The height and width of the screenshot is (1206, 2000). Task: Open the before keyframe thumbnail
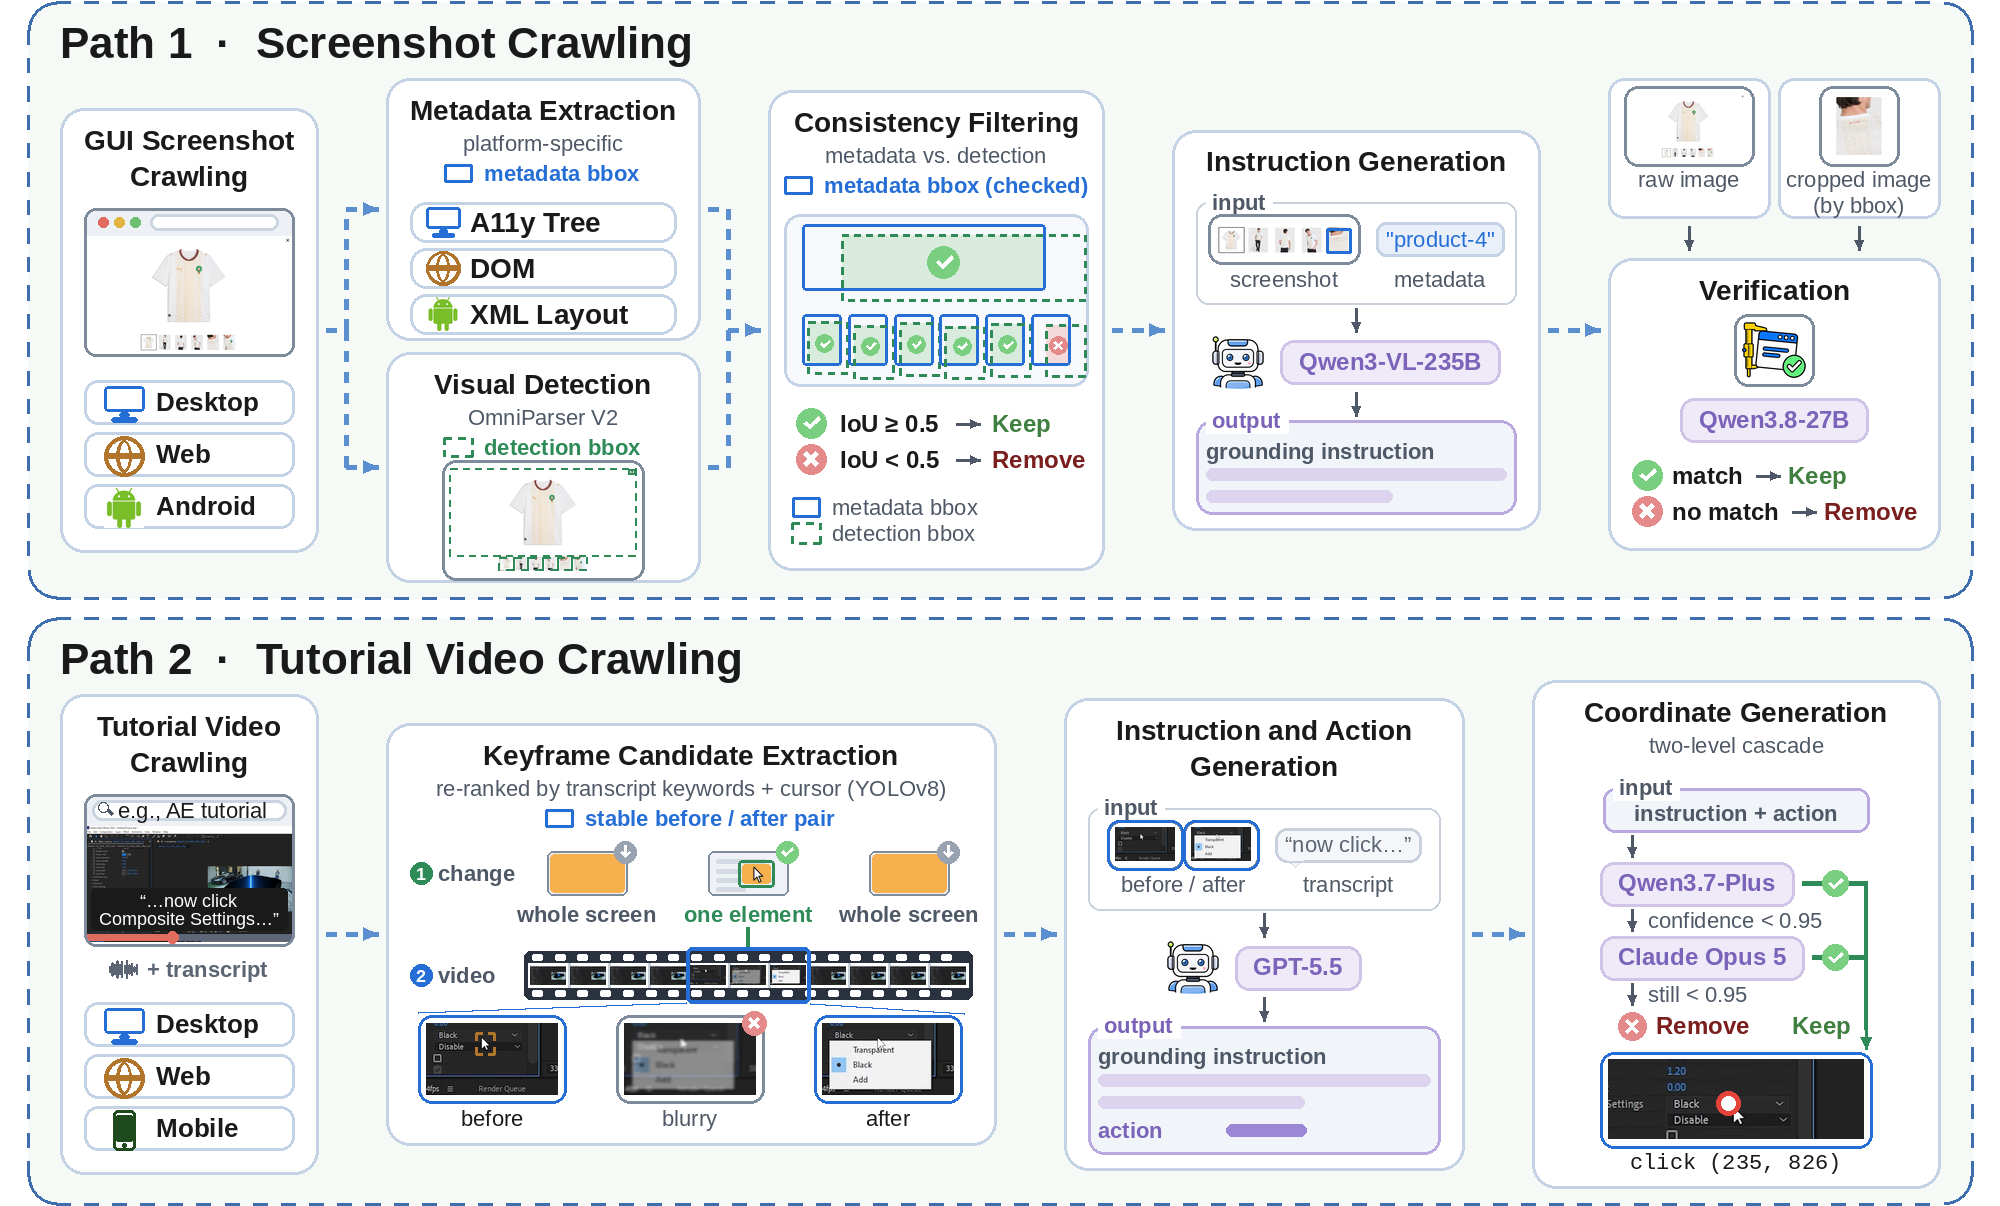click(x=492, y=1059)
